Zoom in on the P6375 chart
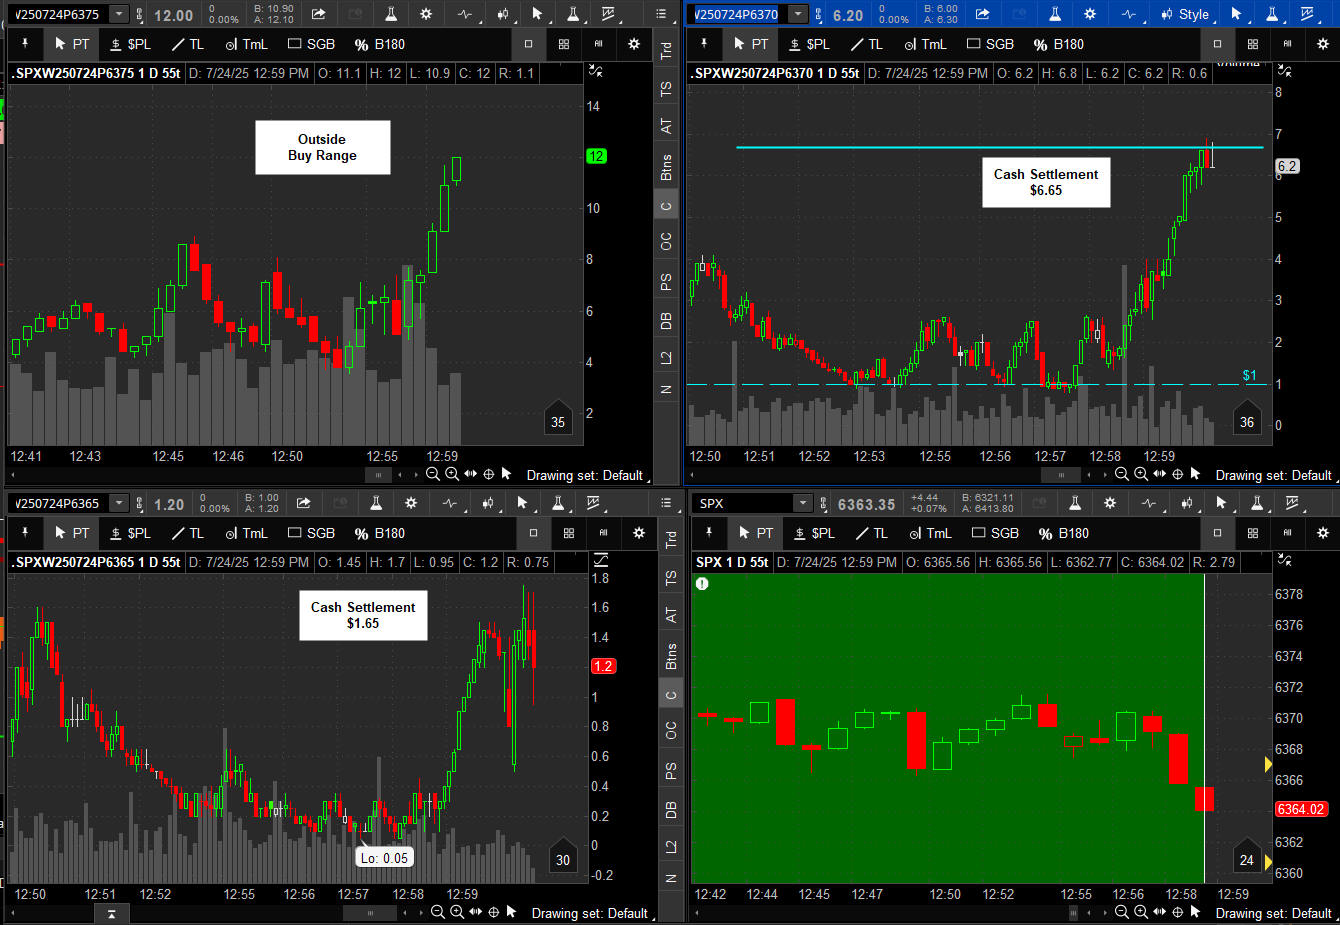This screenshot has height=925, width=1340. point(452,475)
